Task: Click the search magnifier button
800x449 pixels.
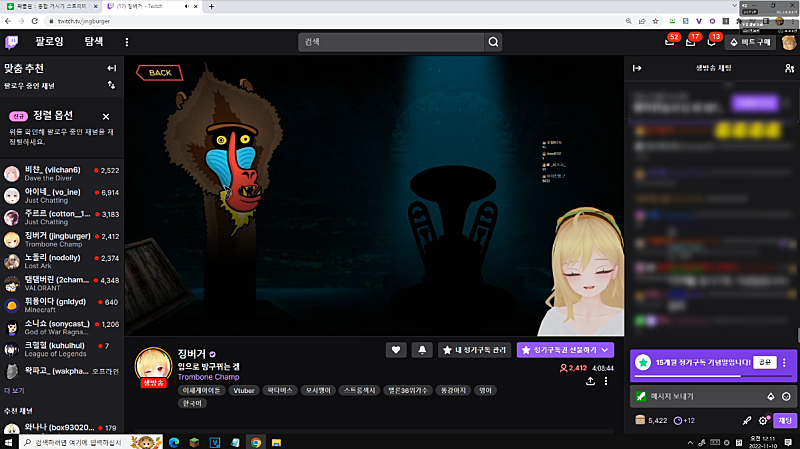Action: click(493, 42)
